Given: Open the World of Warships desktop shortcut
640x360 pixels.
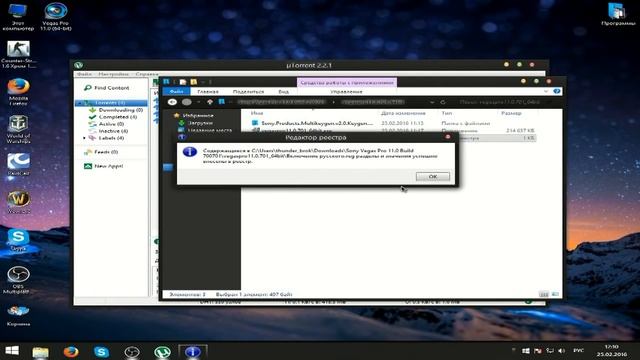Looking at the screenshot, I should (18, 129).
